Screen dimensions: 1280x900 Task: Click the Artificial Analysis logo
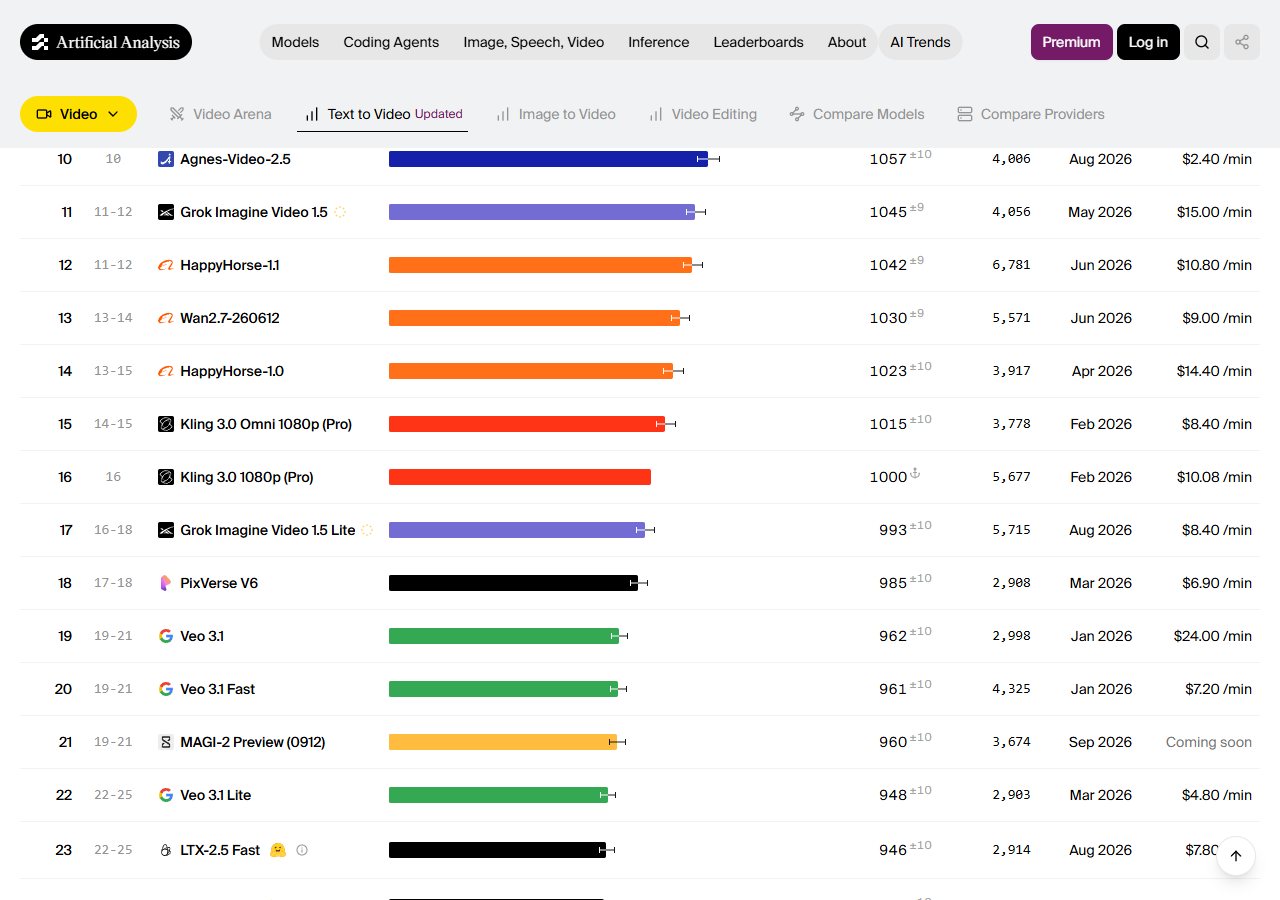coord(106,42)
